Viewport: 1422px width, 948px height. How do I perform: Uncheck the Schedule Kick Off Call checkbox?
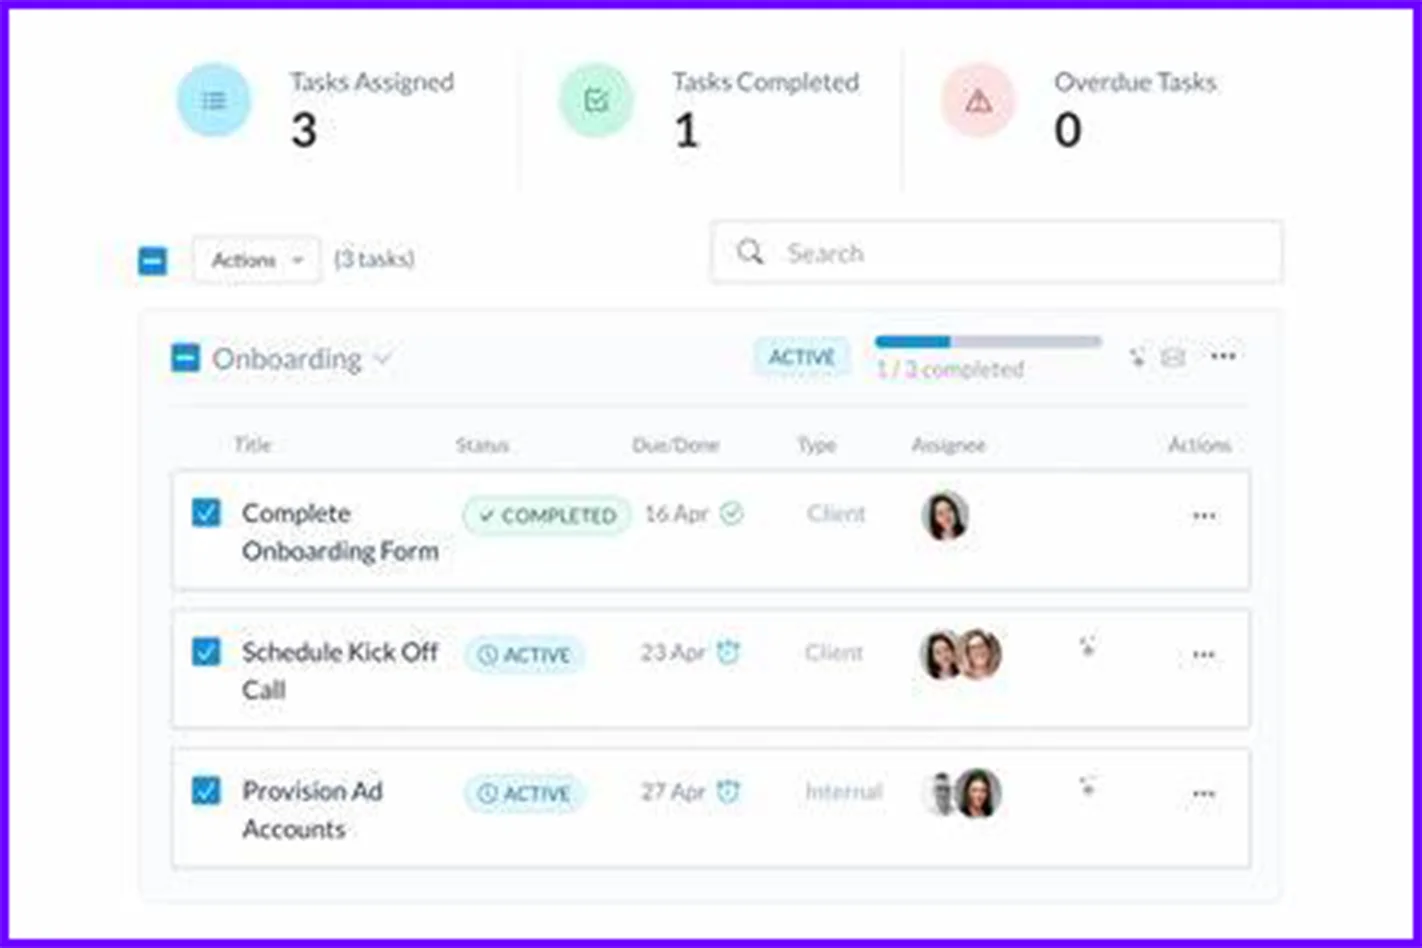pyautogui.click(x=206, y=652)
